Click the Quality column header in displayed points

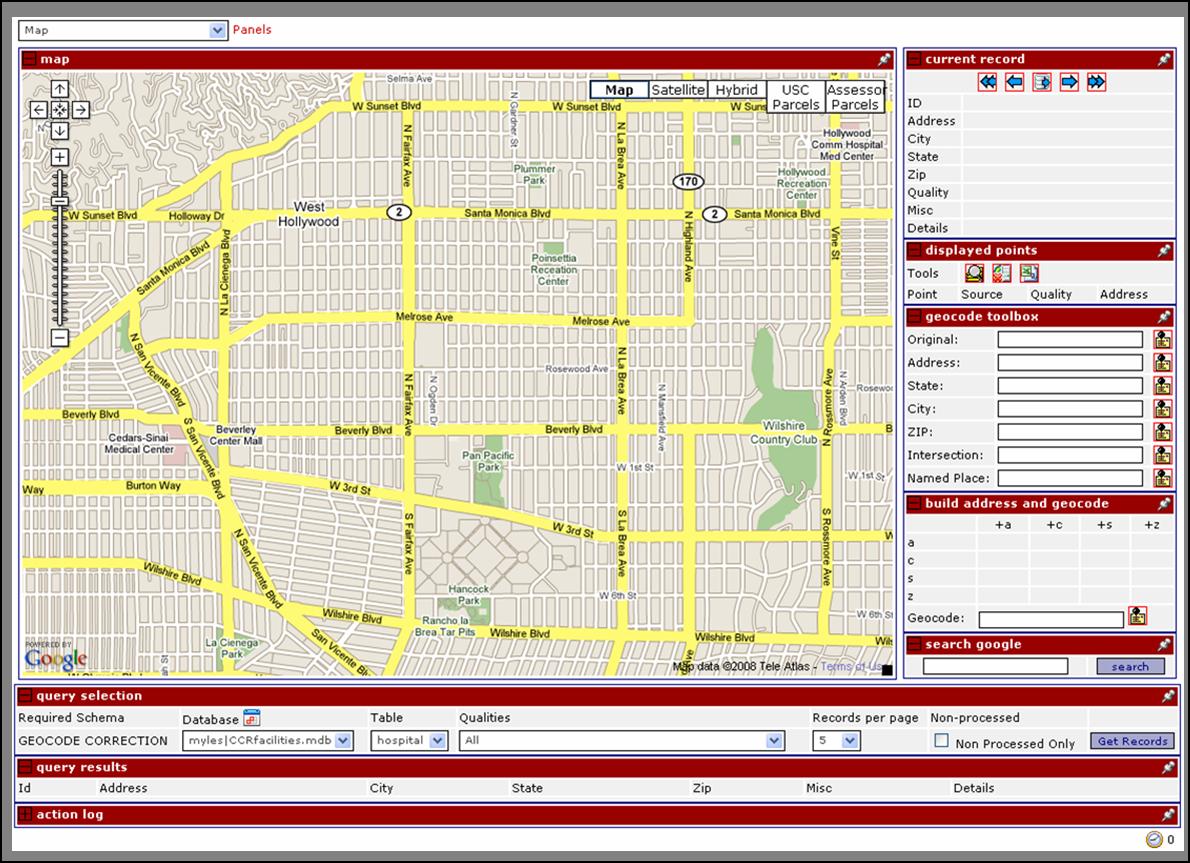(1050, 294)
